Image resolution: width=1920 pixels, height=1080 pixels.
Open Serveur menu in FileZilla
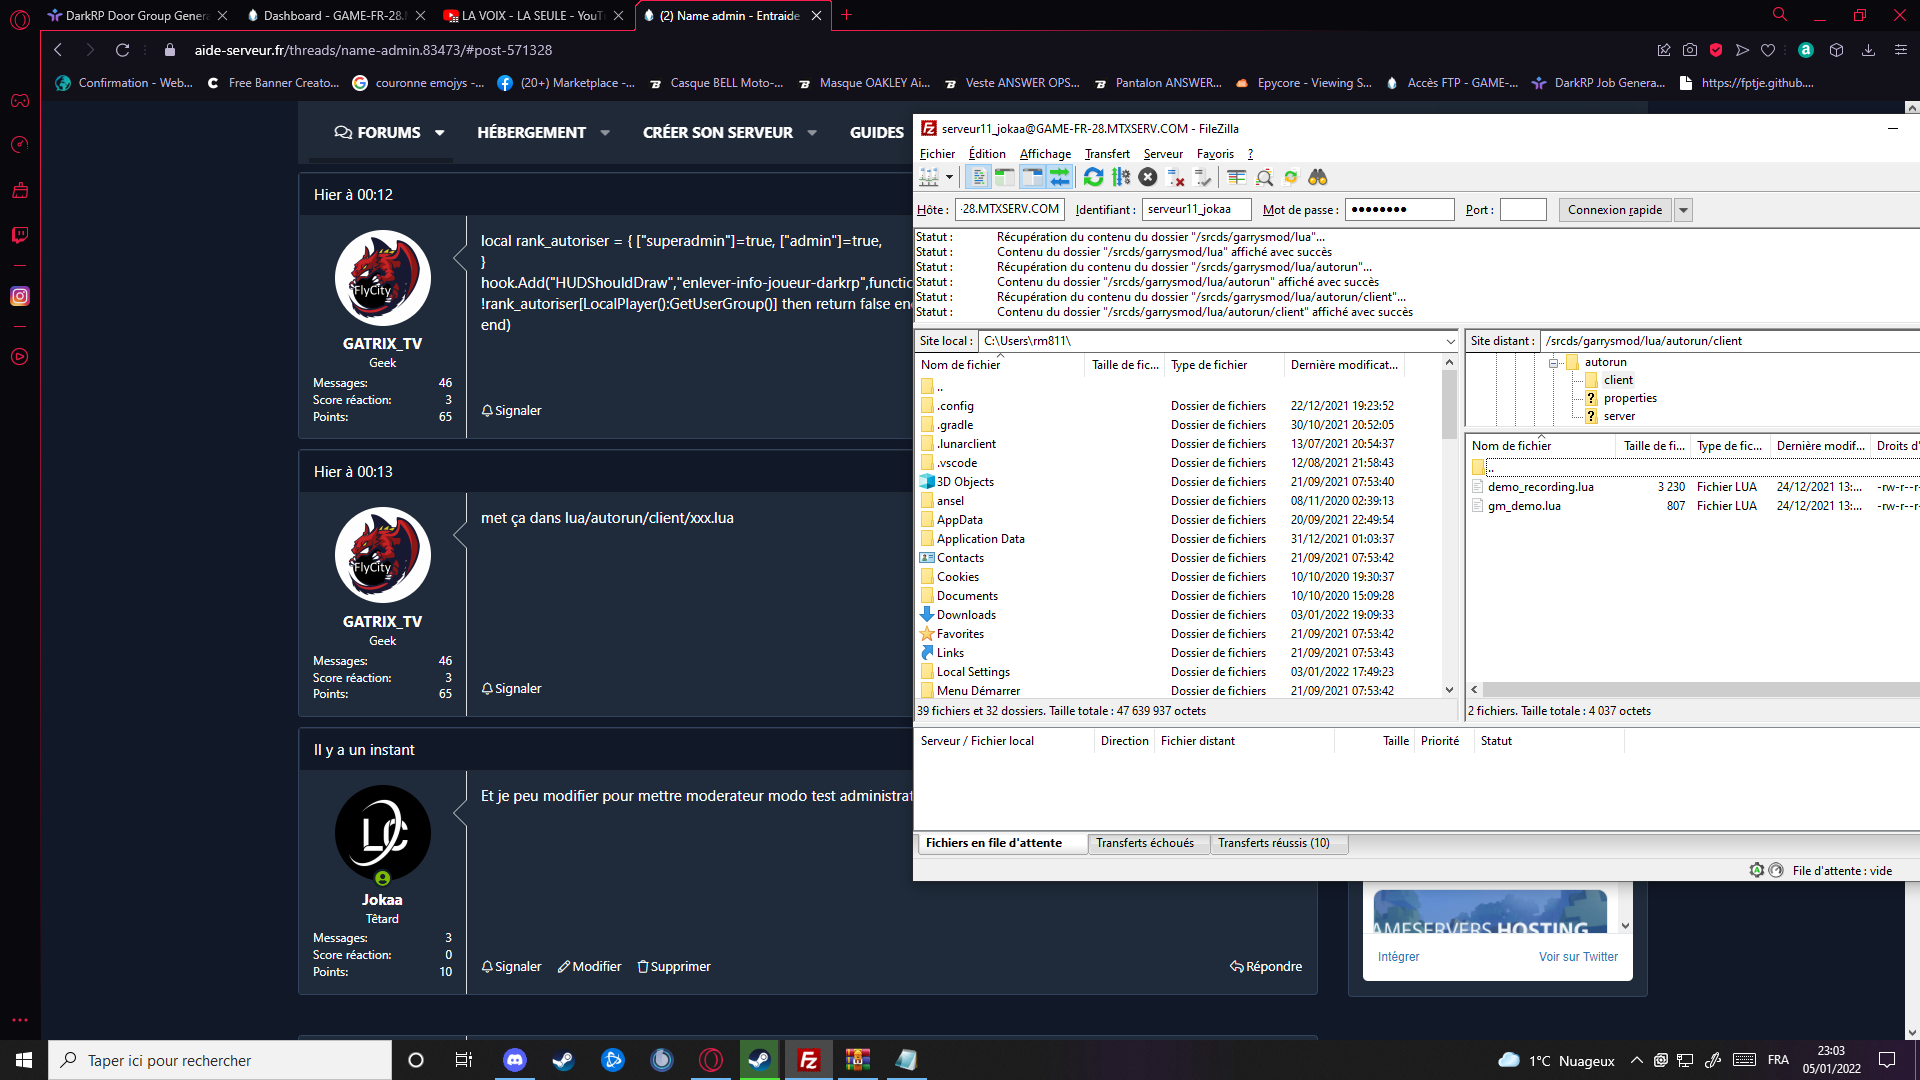point(1163,154)
